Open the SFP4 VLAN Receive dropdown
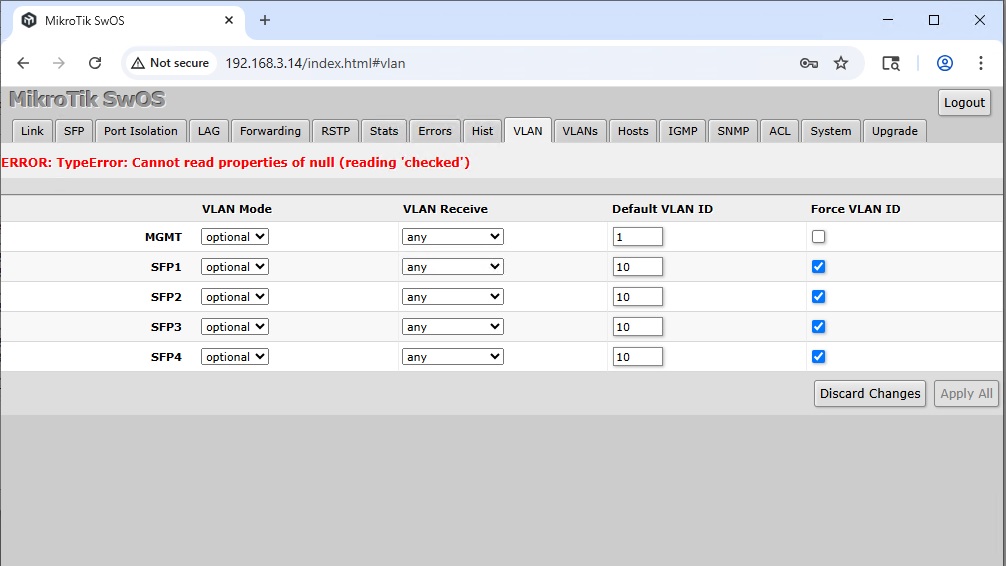This screenshot has width=1006, height=566. click(x=453, y=357)
